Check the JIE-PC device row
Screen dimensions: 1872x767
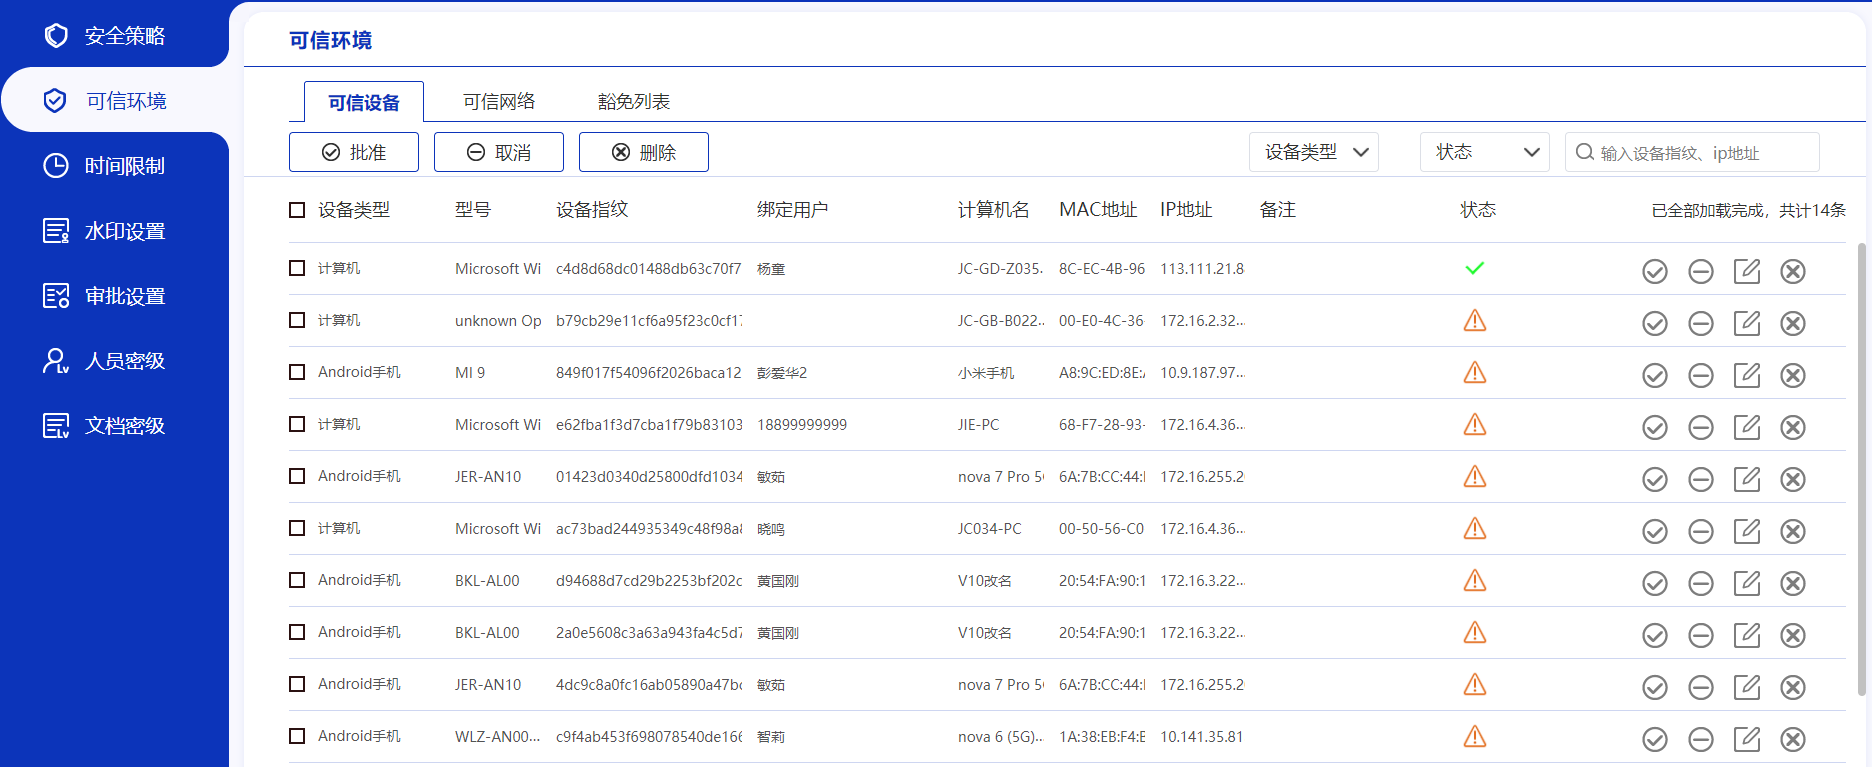pos(297,424)
